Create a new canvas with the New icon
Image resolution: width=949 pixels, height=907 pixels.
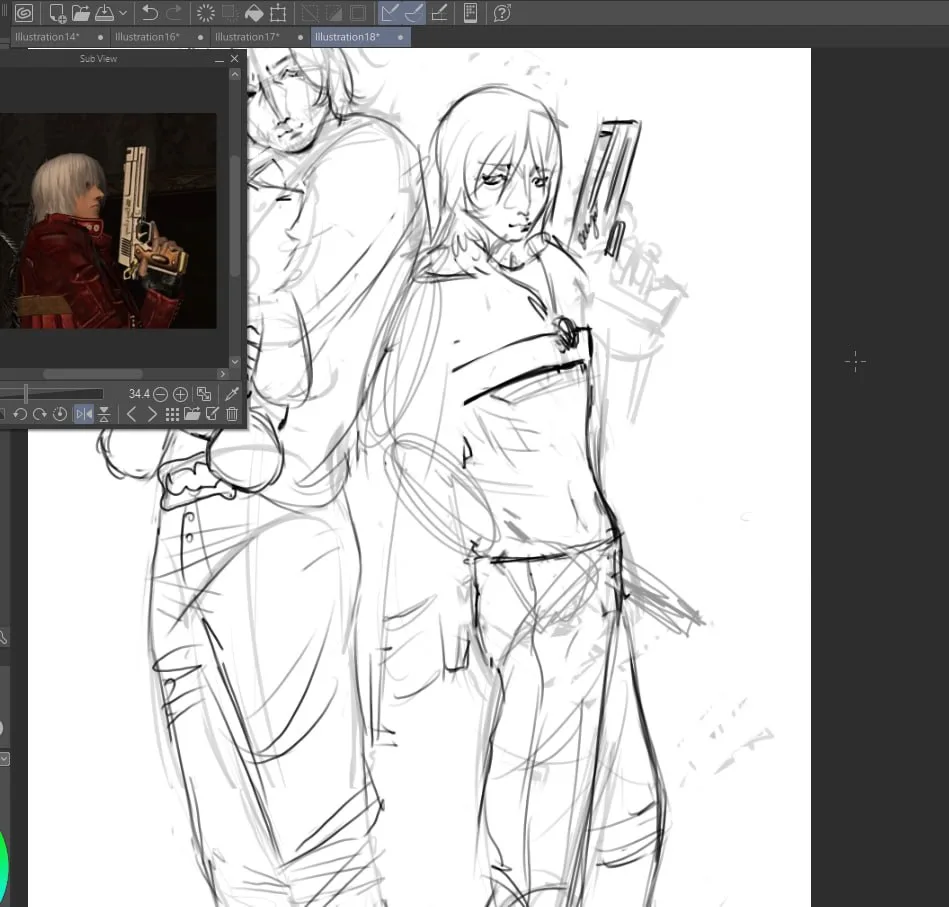point(57,13)
